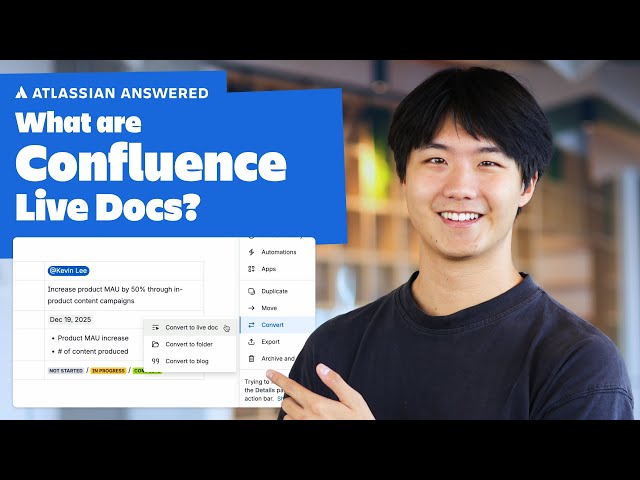
Task: Click the quote icon beside Convert to blog
Action: (156, 361)
